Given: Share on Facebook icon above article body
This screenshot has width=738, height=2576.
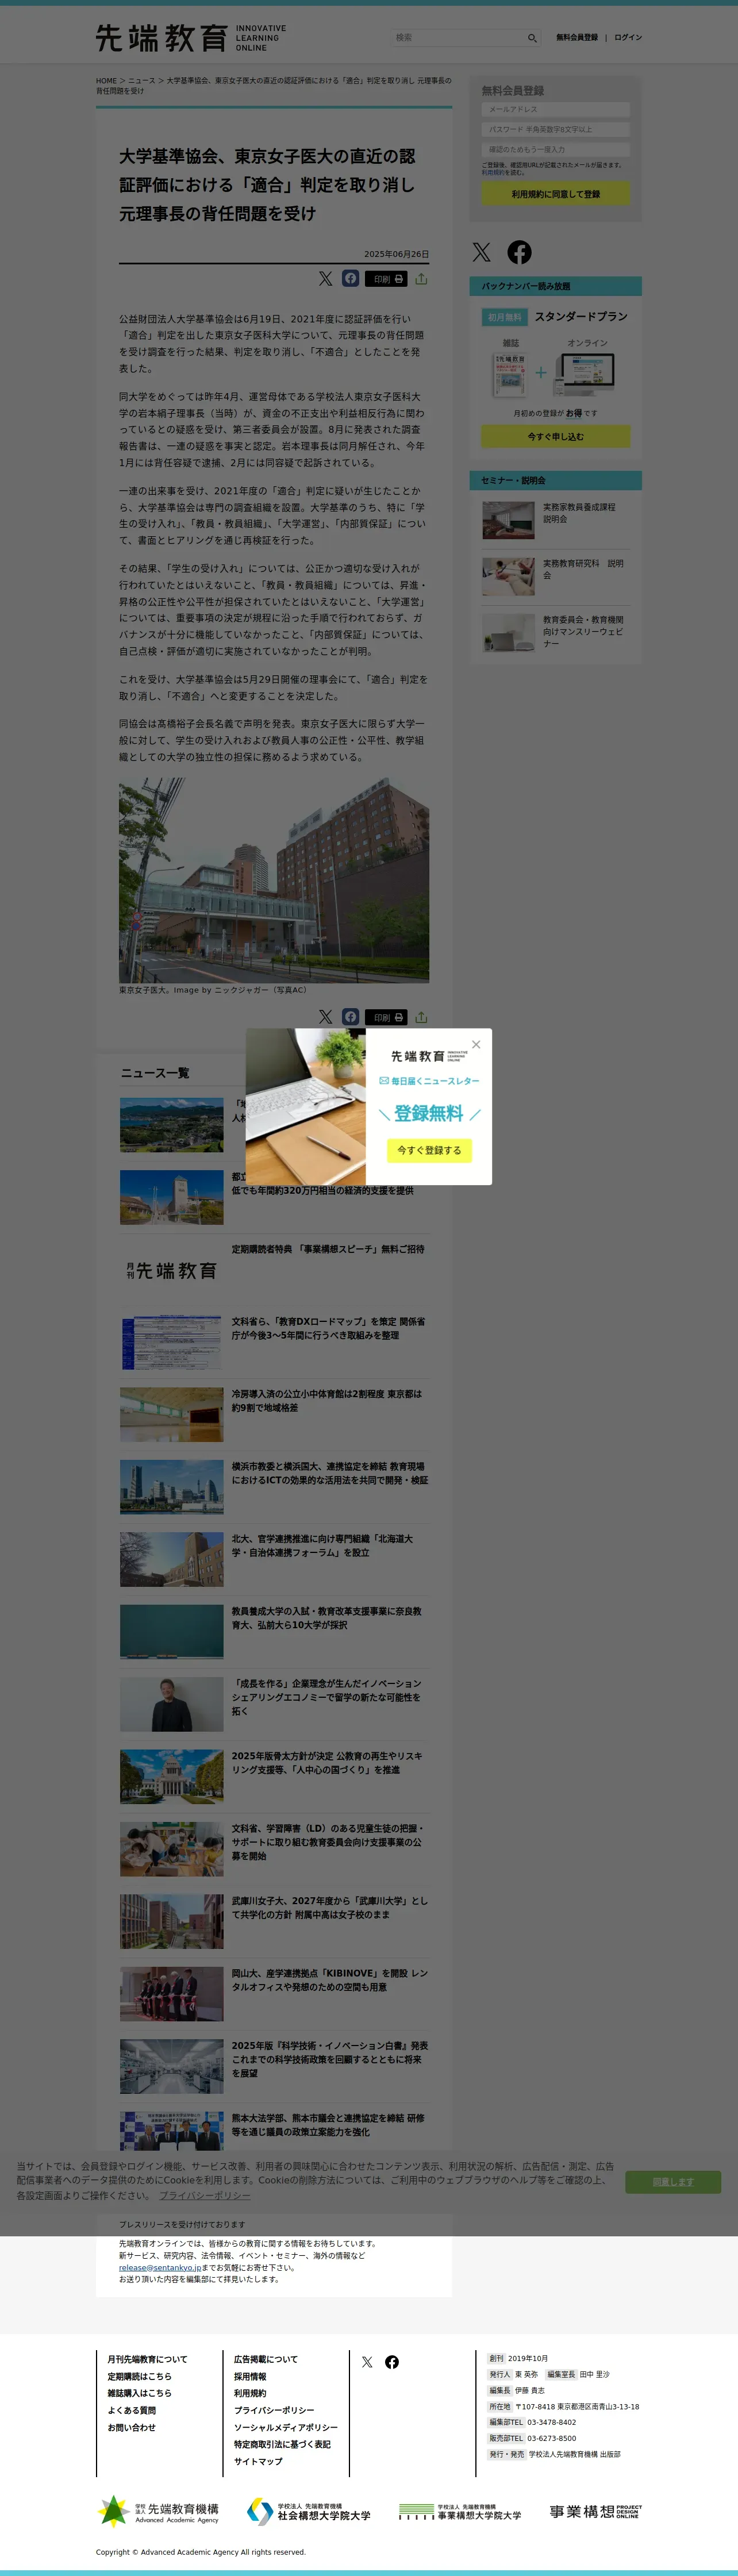Looking at the screenshot, I should click(x=350, y=278).
